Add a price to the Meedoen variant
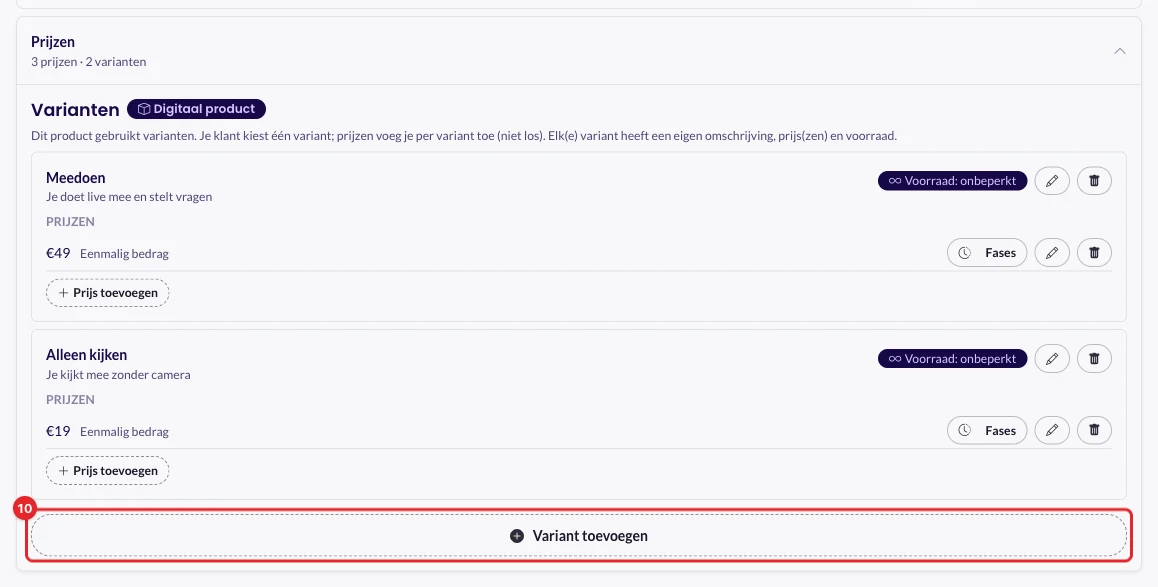The image size is (1158, 587). coord(108,292)
